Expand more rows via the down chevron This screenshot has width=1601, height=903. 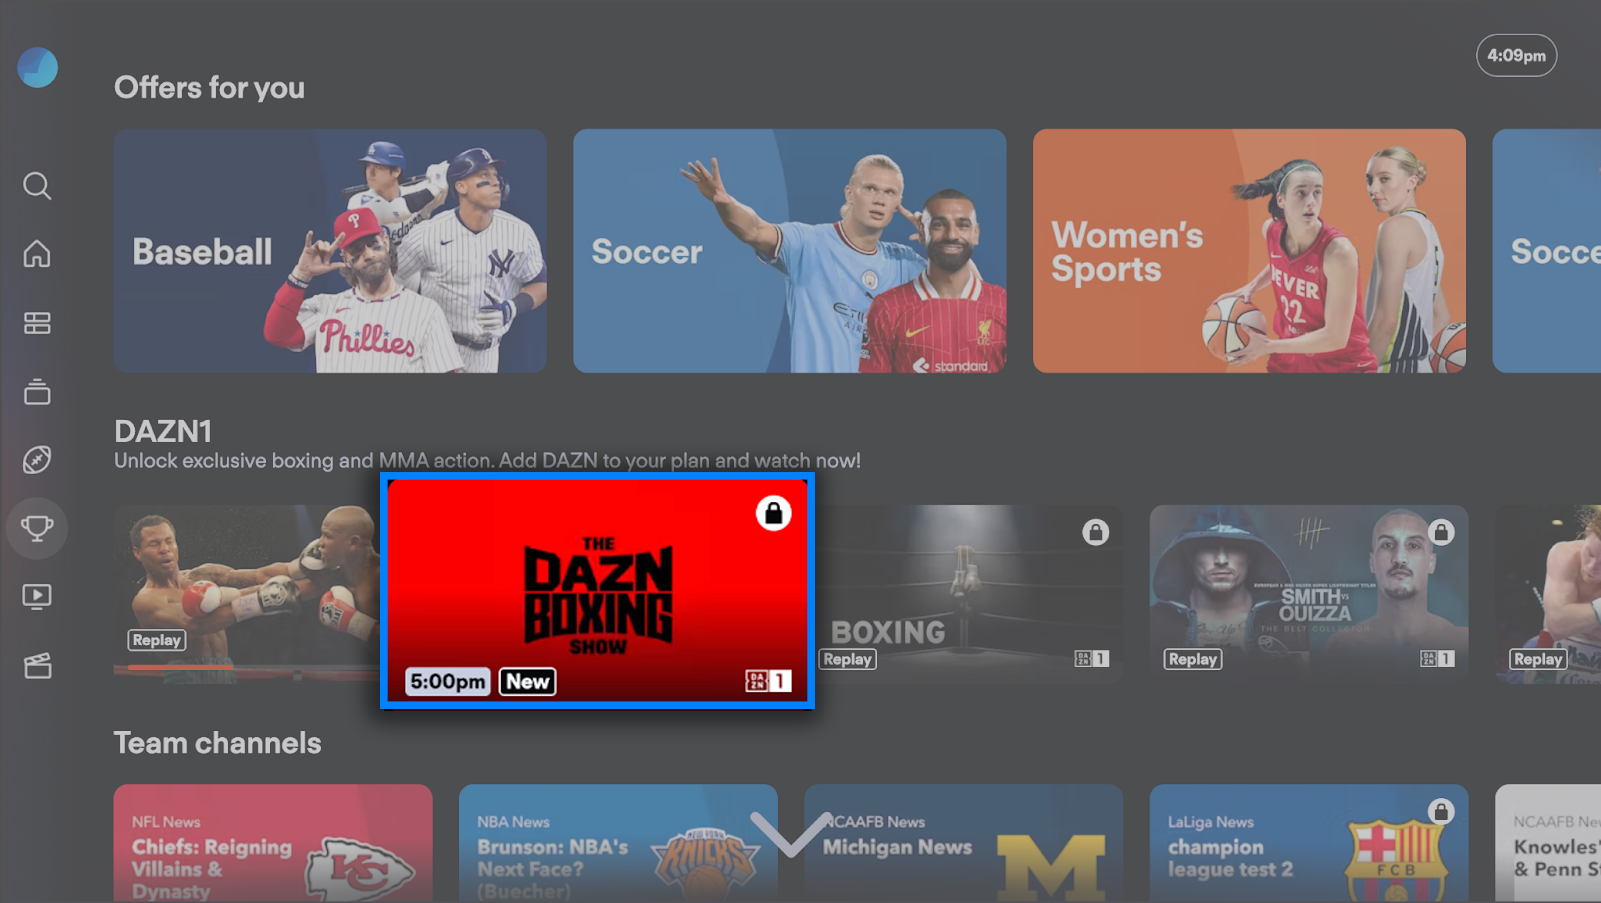click(790, 840)
